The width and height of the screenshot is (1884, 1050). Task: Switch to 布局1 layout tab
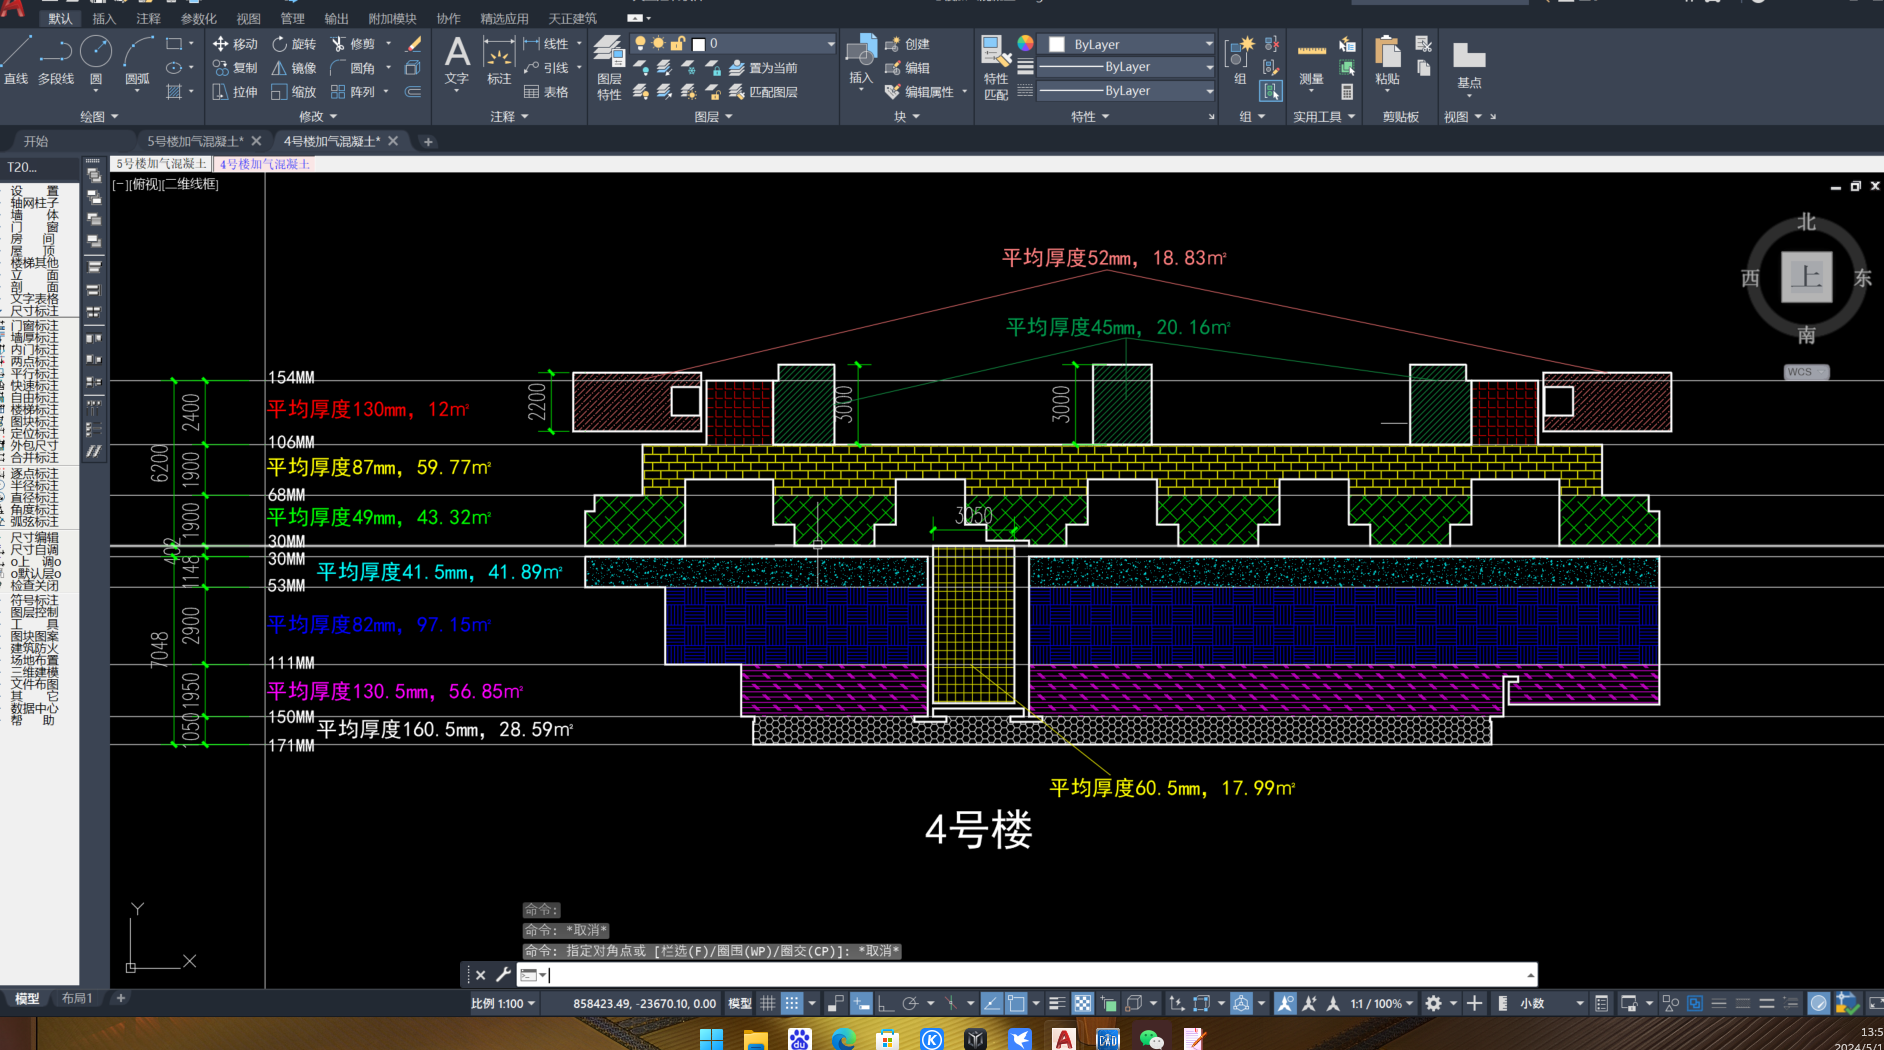[x=77, y=998]
